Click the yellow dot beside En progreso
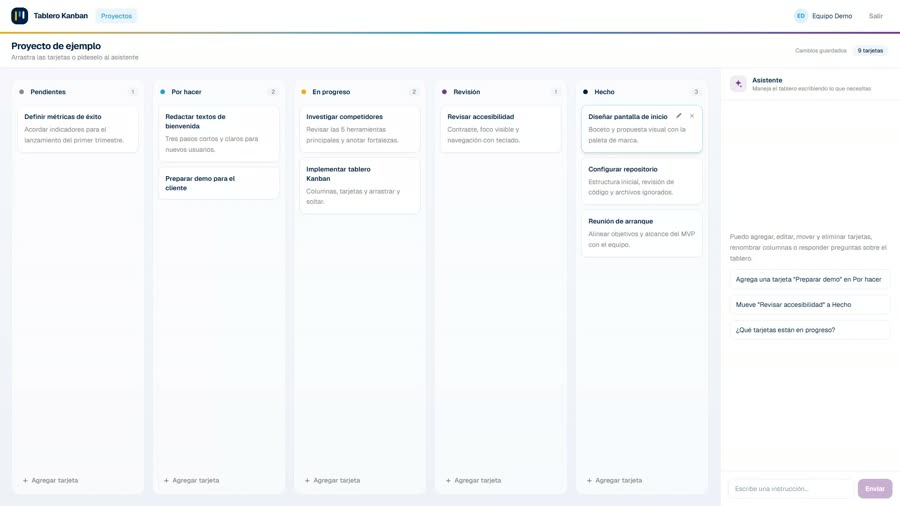 (304, 92)
